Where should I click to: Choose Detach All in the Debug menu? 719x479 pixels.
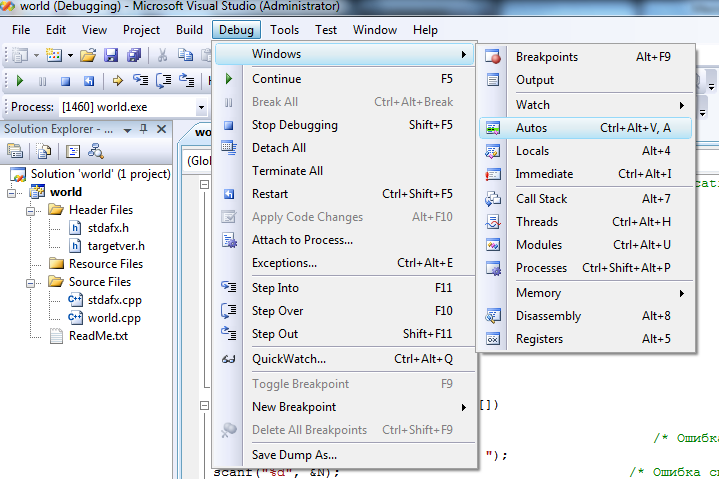tap(345, 148)
